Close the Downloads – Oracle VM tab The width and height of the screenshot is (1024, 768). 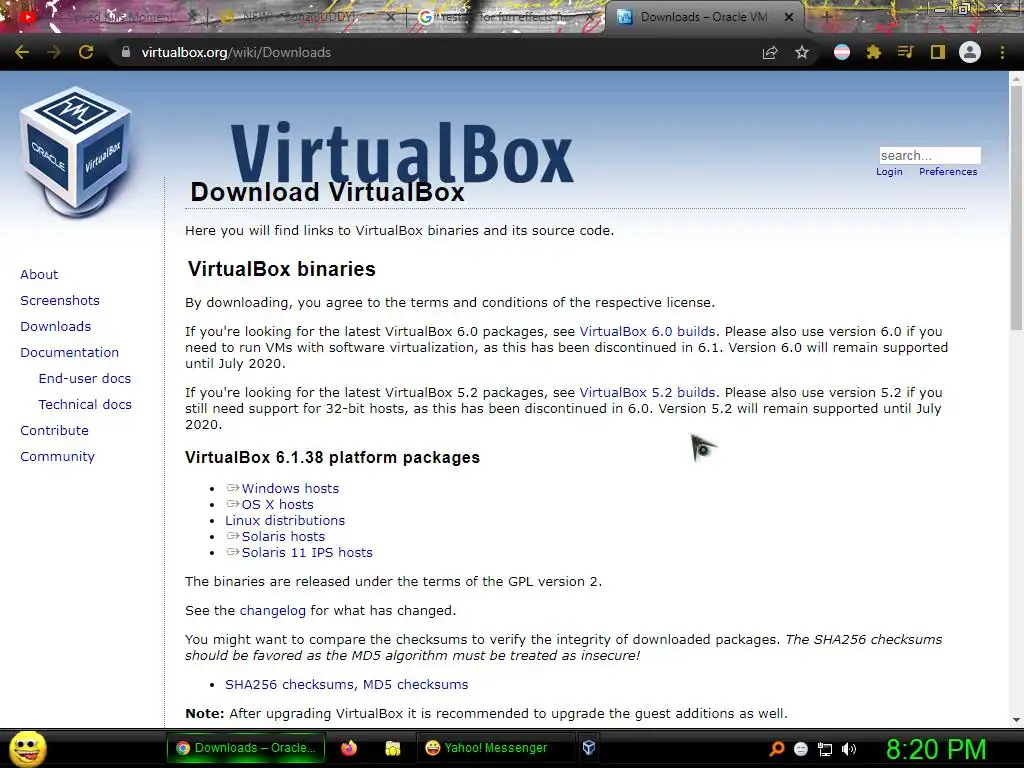pos(789,17)
